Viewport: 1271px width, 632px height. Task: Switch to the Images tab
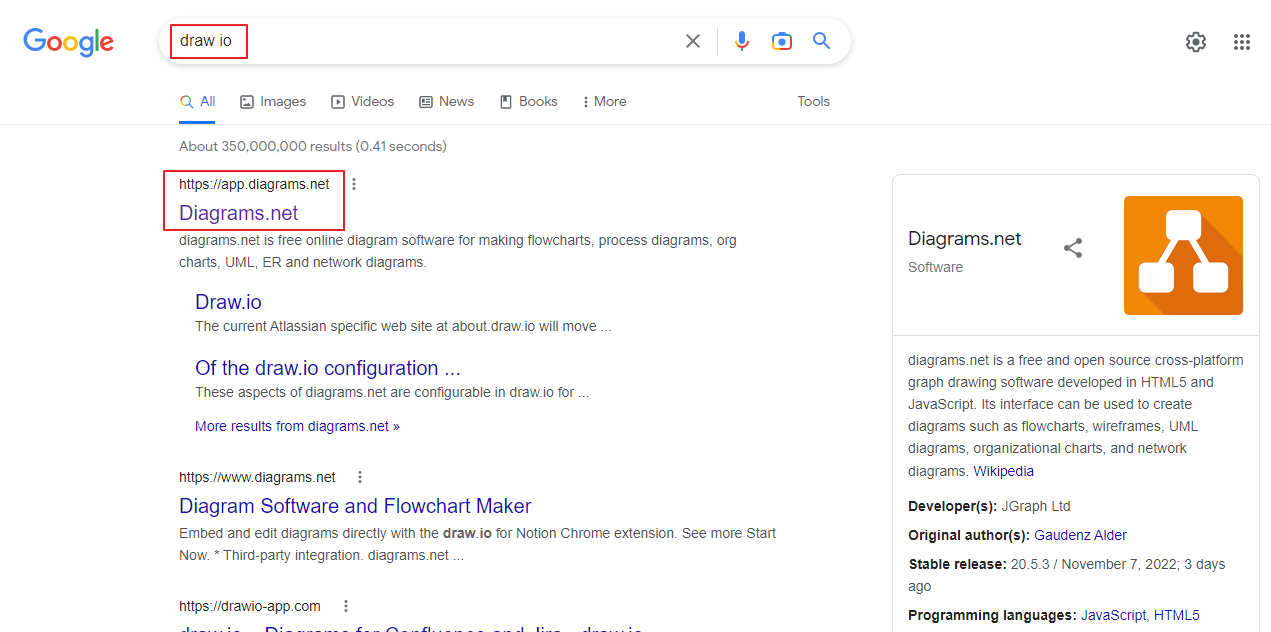(x=273, y=101)
